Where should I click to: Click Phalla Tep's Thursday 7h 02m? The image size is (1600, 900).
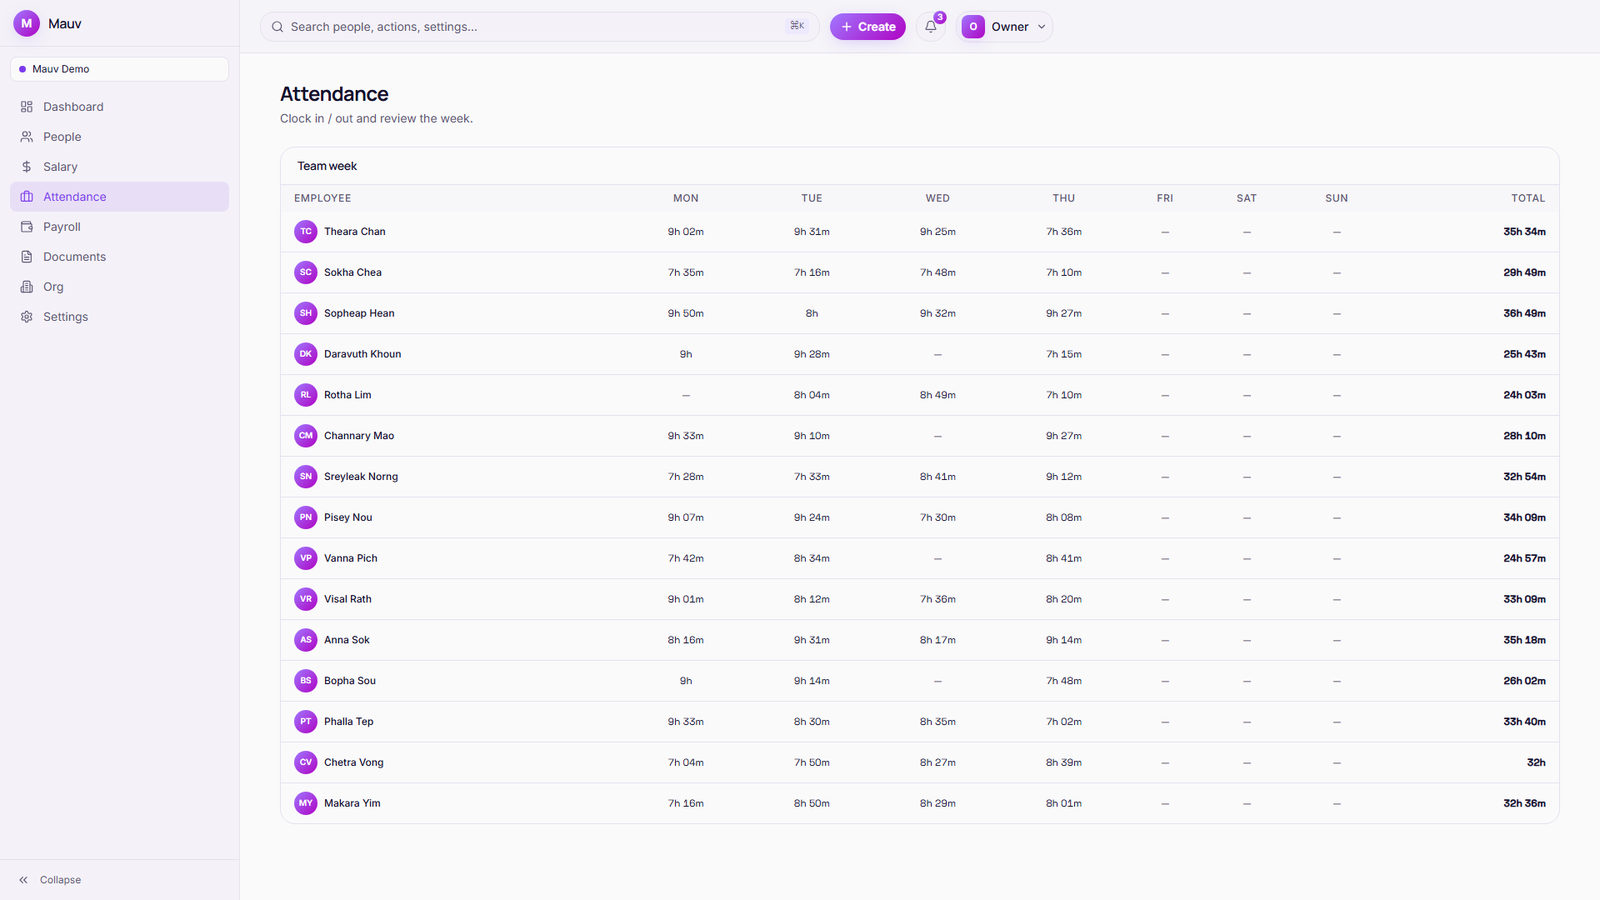pos(1064,721)
